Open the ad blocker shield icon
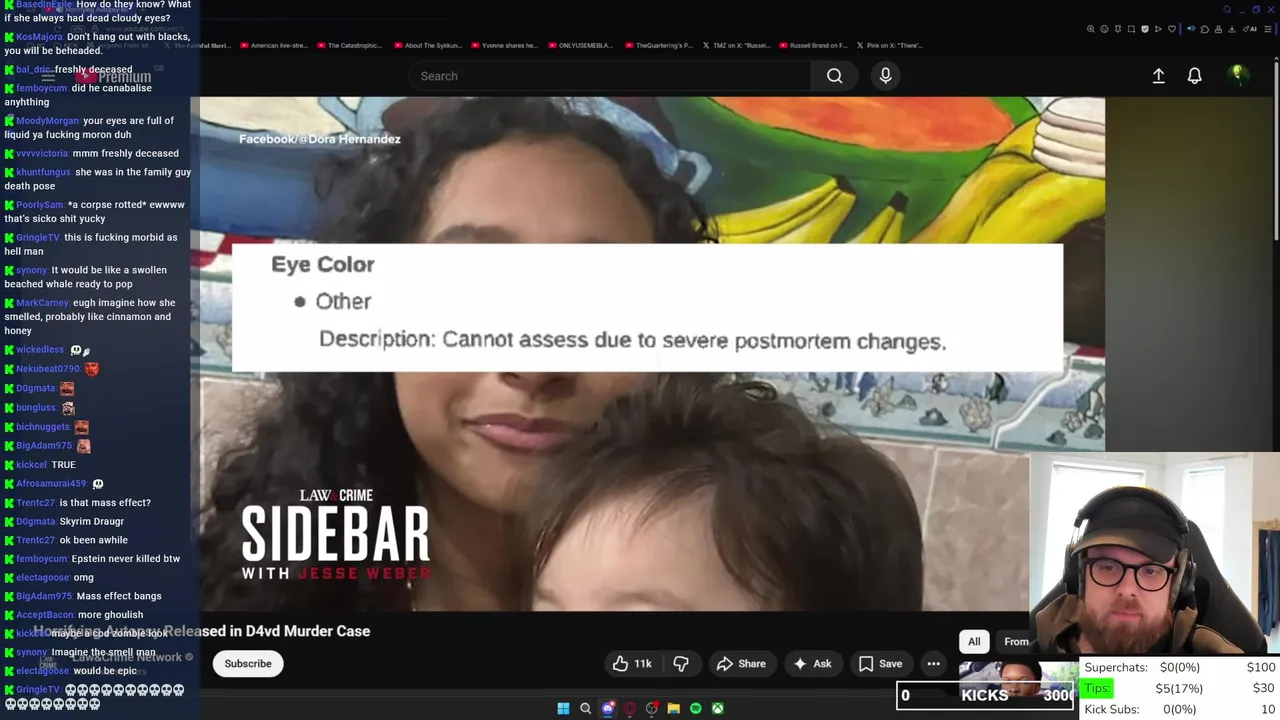 coord(1145,29)
